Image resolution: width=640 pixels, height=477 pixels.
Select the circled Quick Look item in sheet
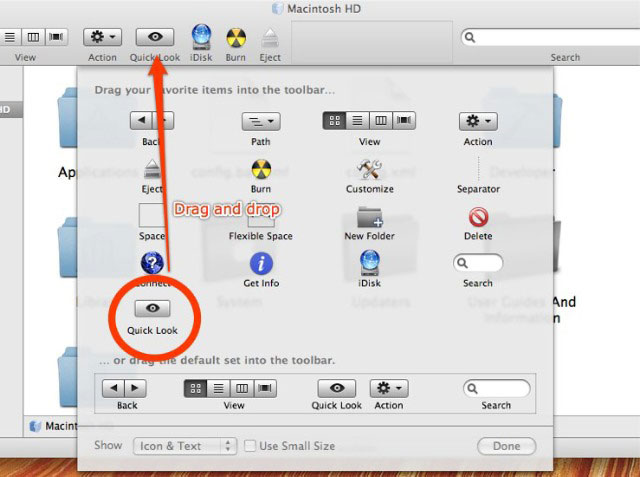[x=152, y=308]
